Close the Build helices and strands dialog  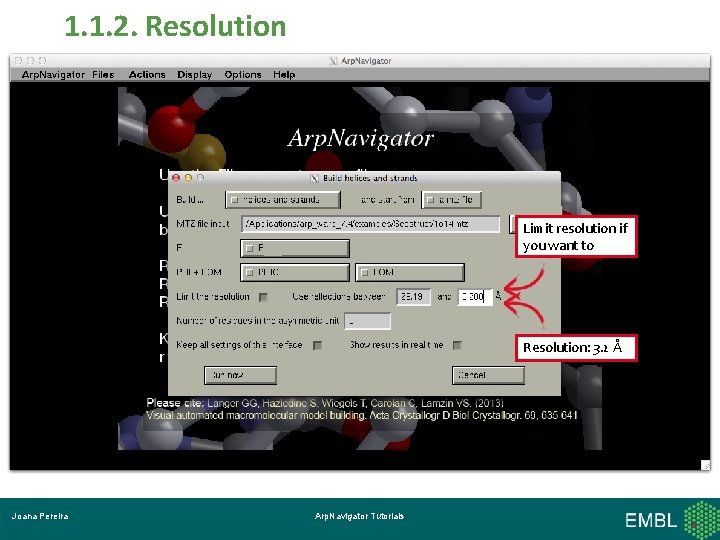[175, 178]
